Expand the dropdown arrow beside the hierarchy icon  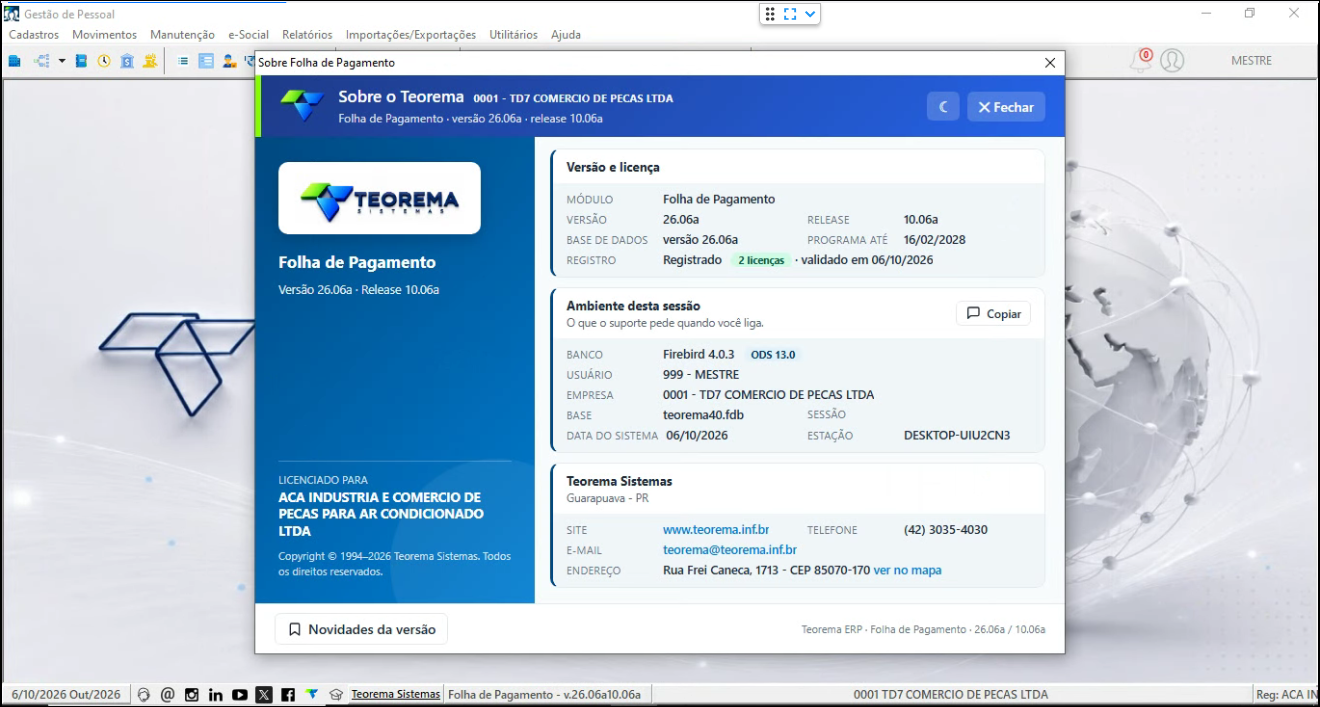point(62,61)
